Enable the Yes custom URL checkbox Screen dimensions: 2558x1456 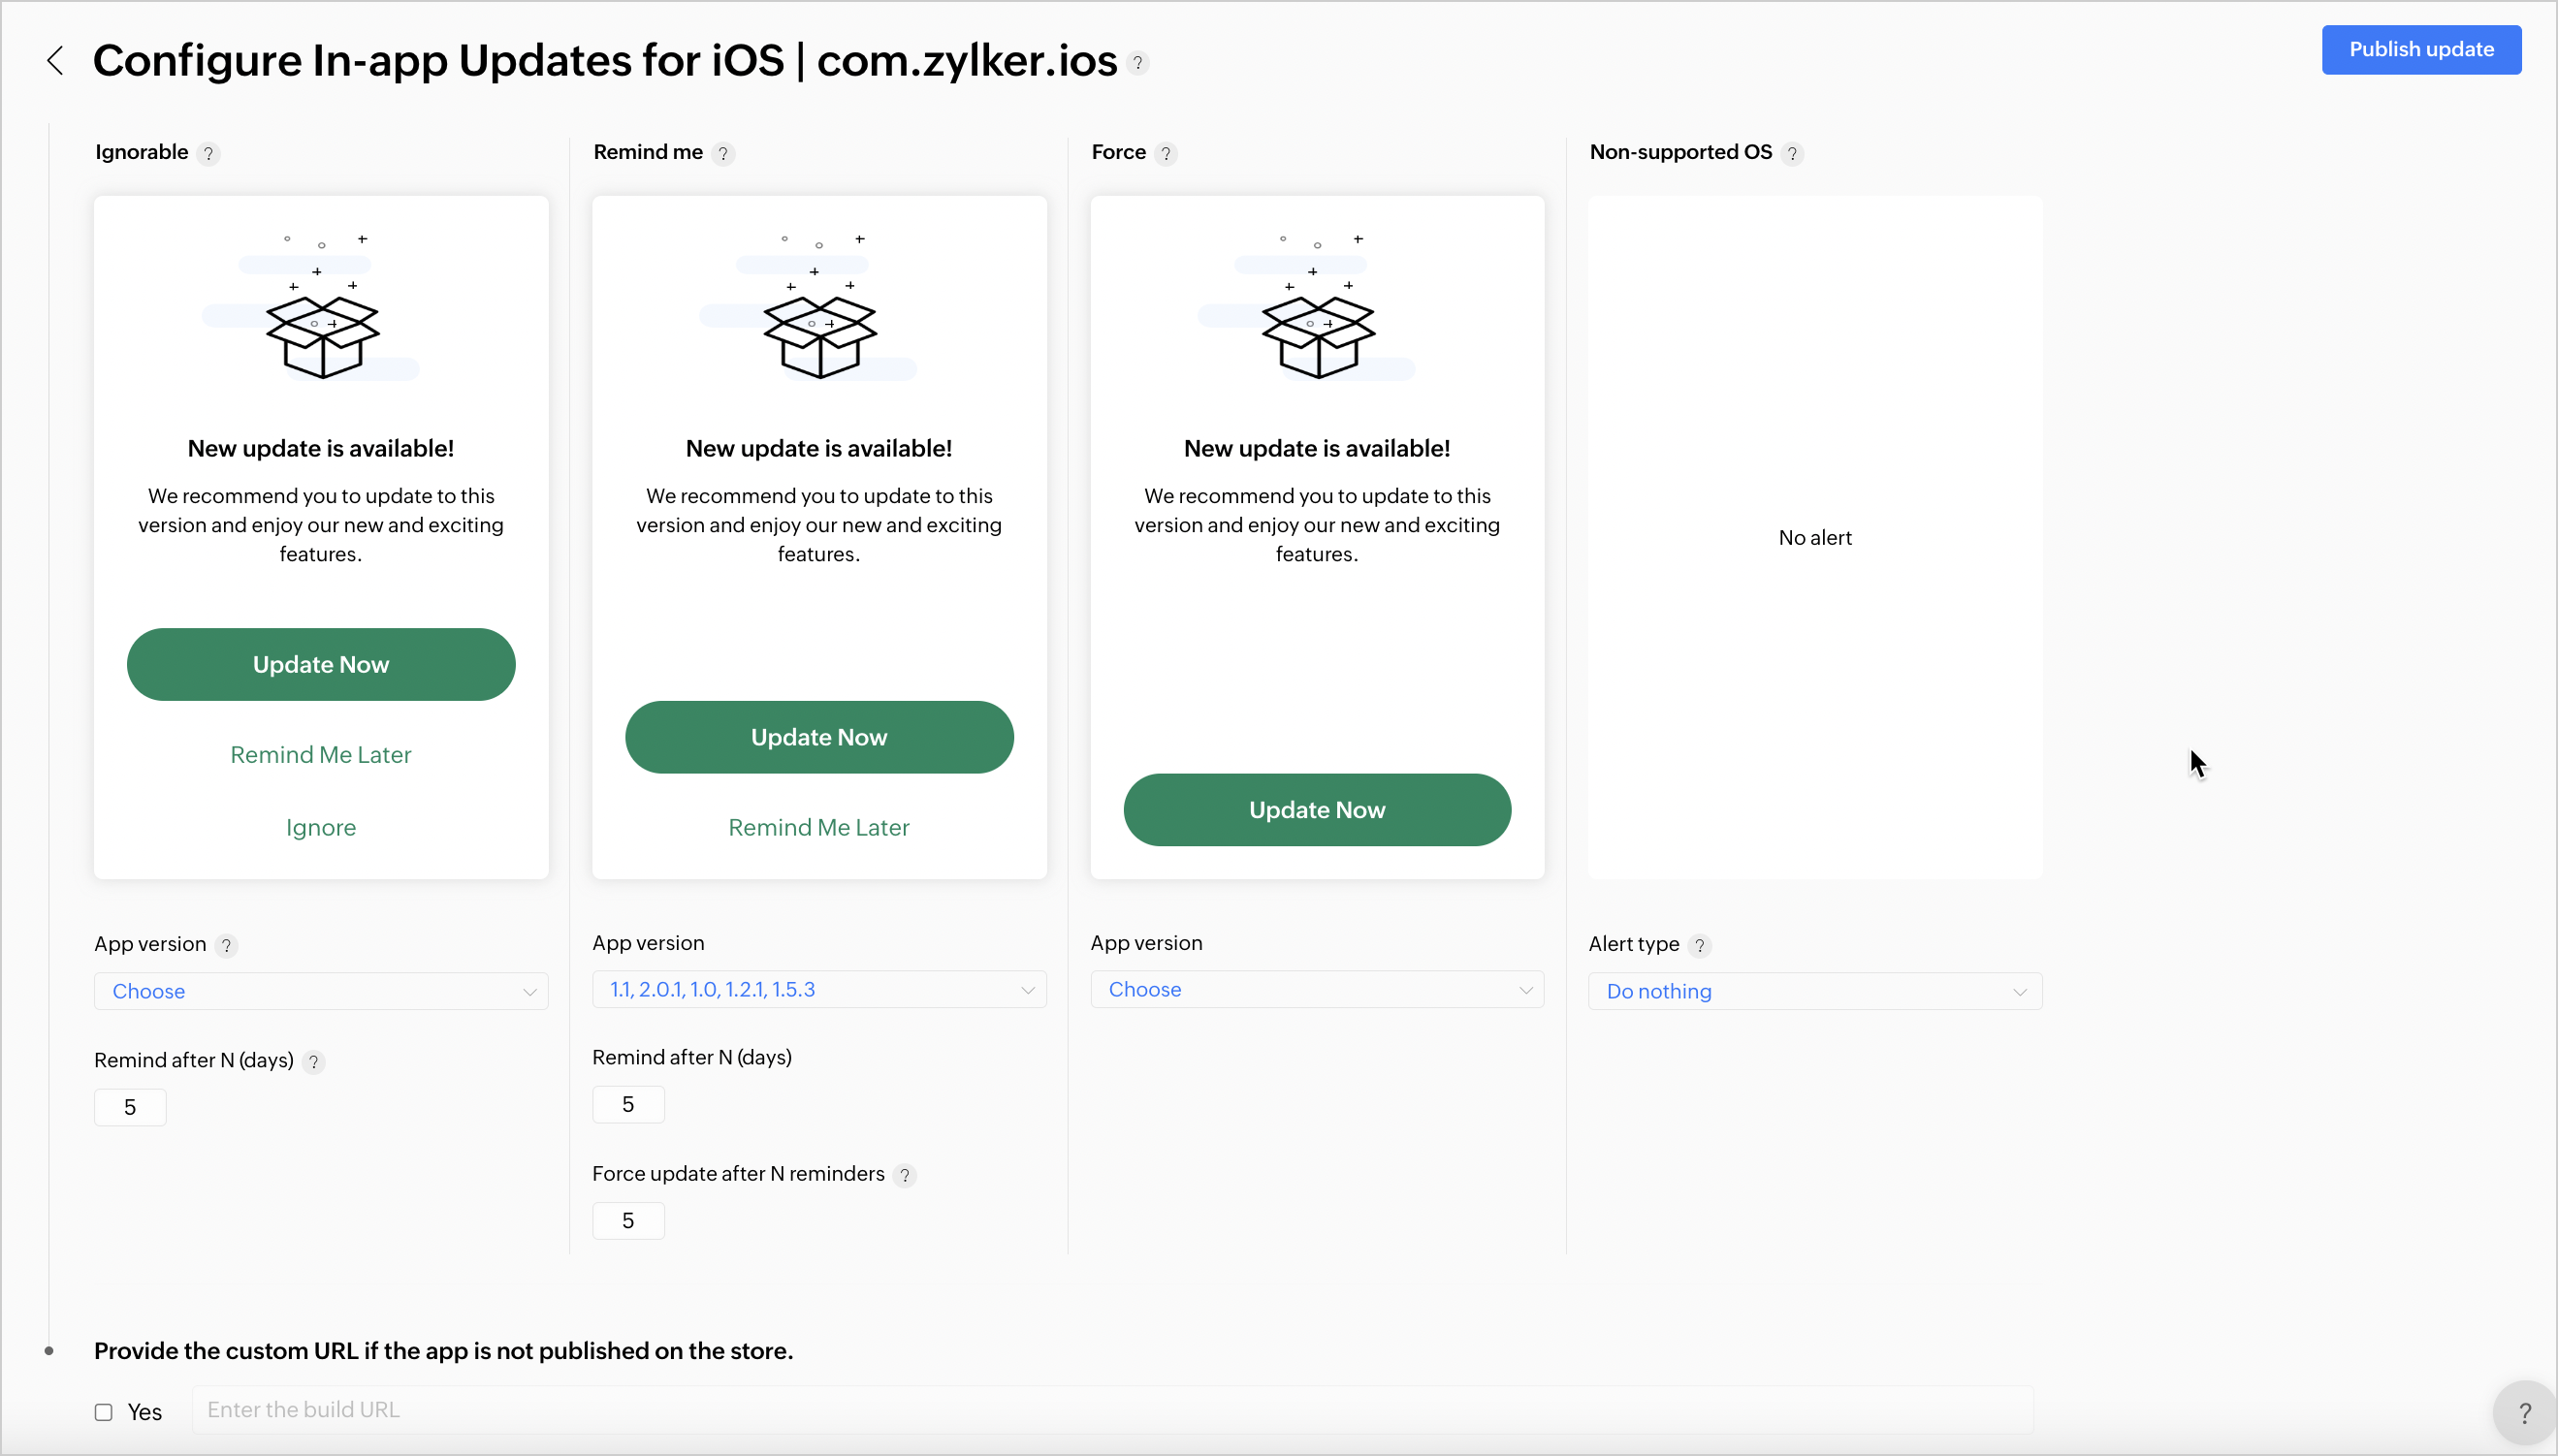pos(104,1412)
